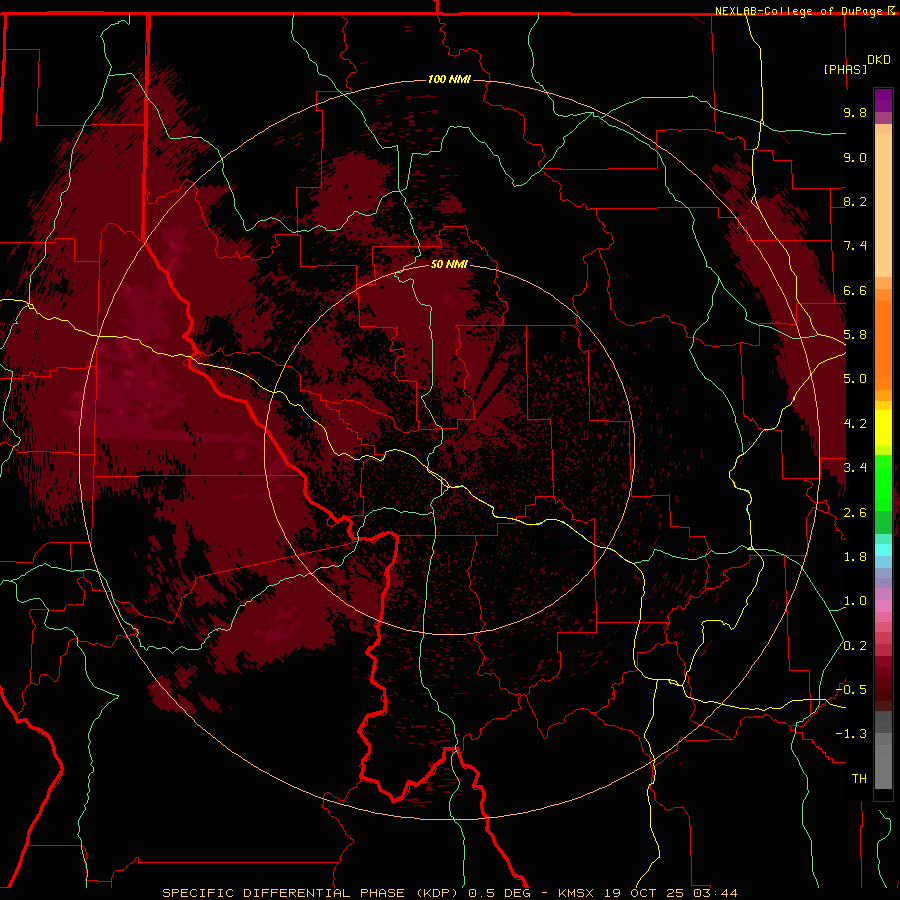Click the gray TH segment of color scale
Image resolution: width=900 pixels, height=900 pixels.
[883, 766]
